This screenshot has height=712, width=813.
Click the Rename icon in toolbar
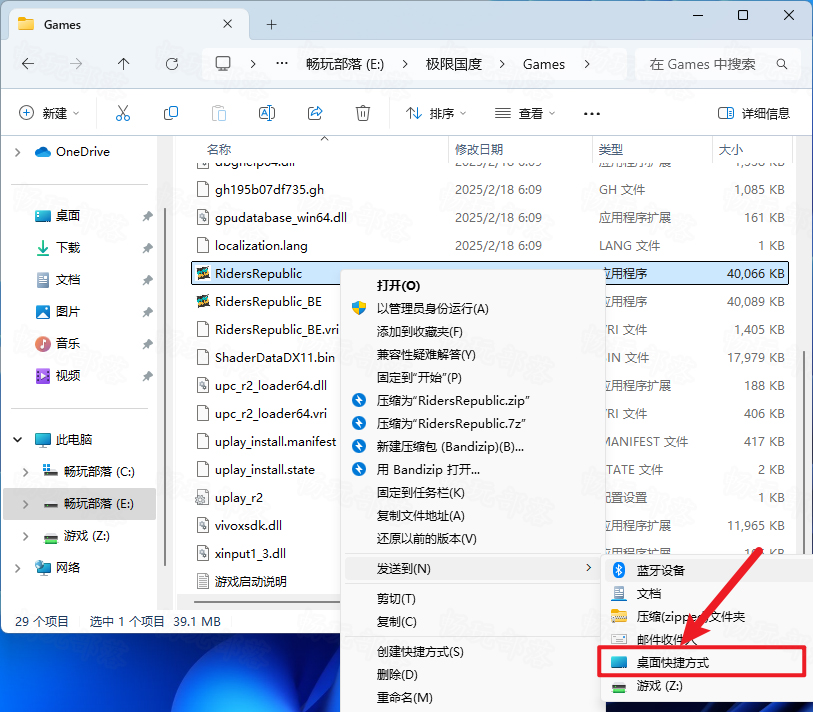(x=267, y=113)
